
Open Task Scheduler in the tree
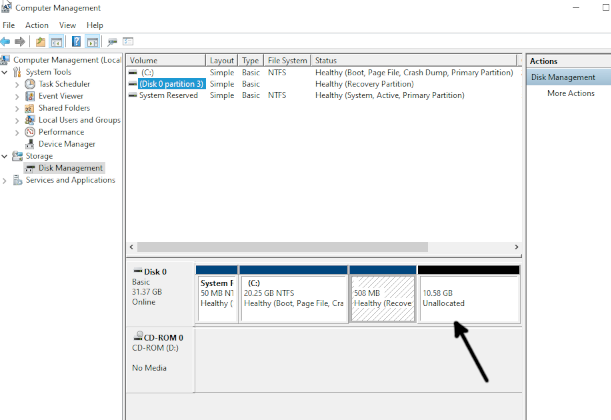coord(64,84)
